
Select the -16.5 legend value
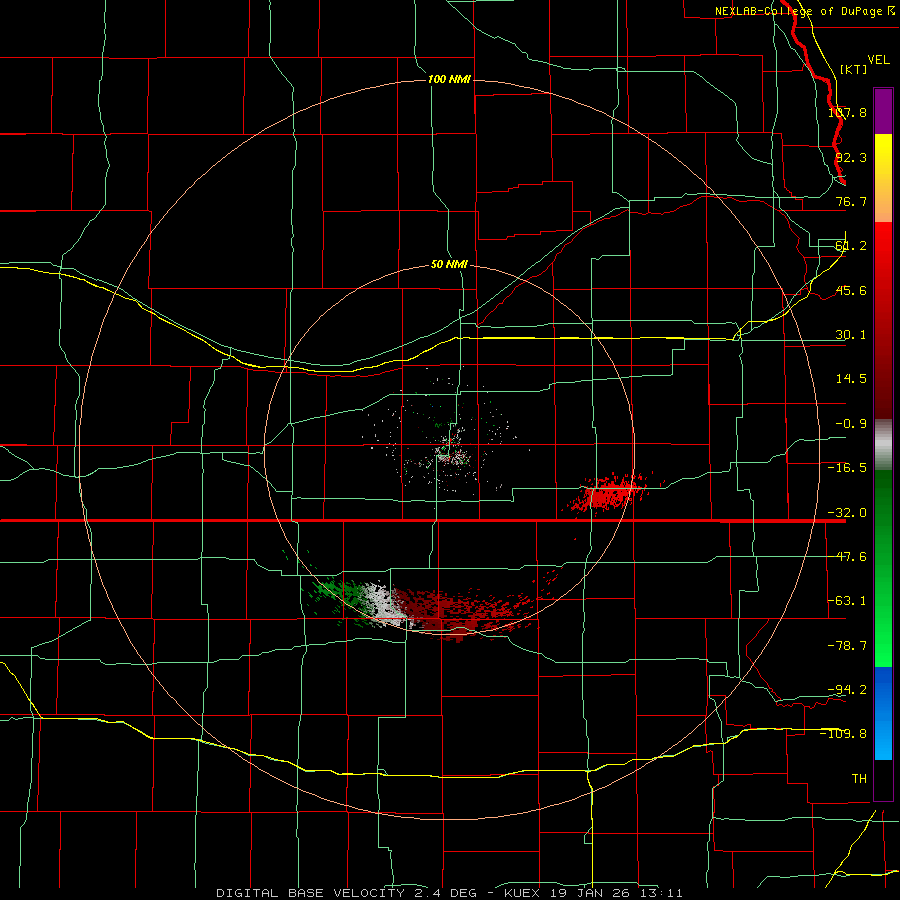(847, 468)
